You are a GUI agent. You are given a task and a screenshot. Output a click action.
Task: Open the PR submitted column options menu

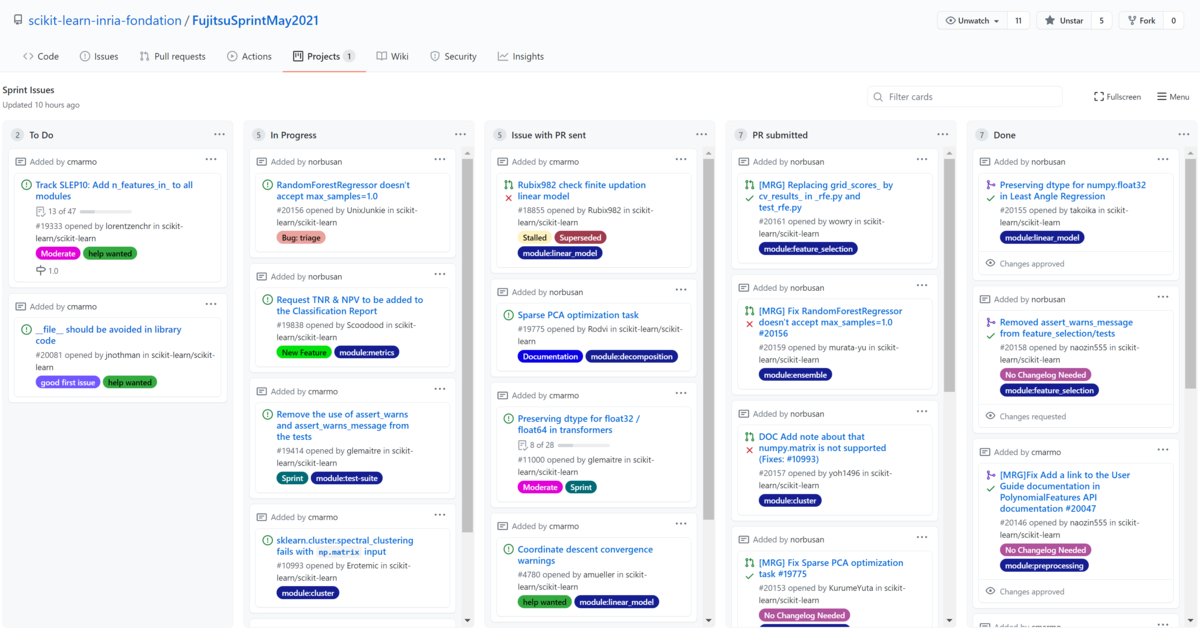click(942, 135)
